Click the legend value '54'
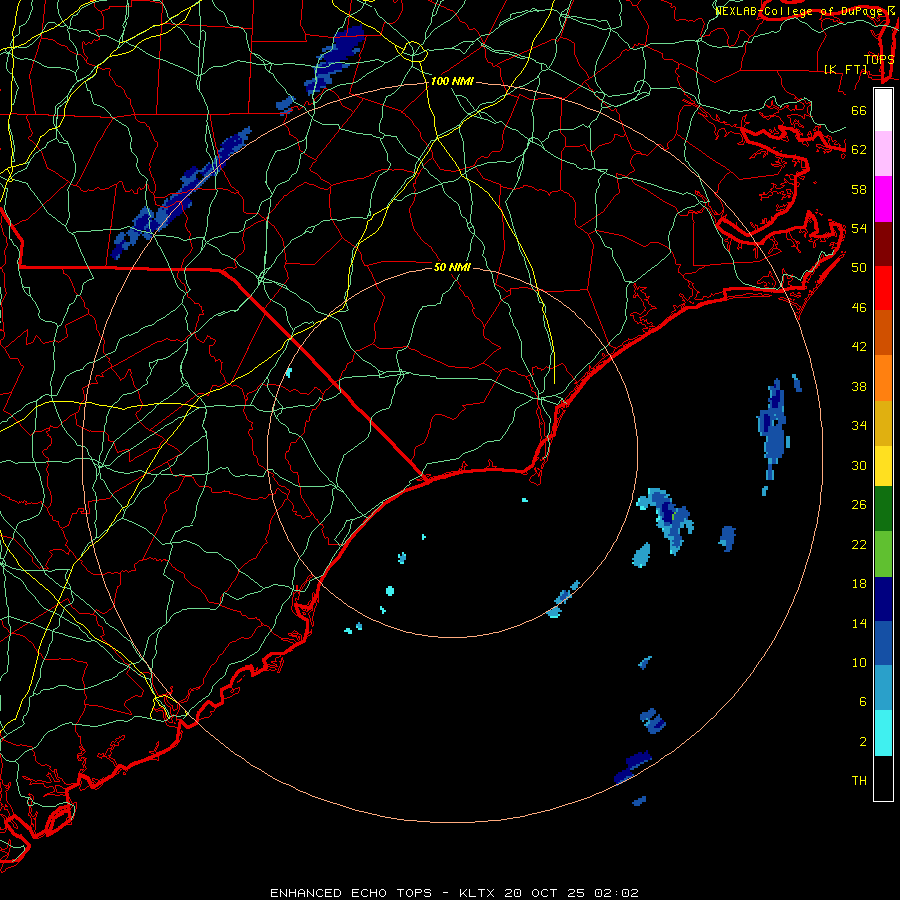 click(x=859, y=229)
